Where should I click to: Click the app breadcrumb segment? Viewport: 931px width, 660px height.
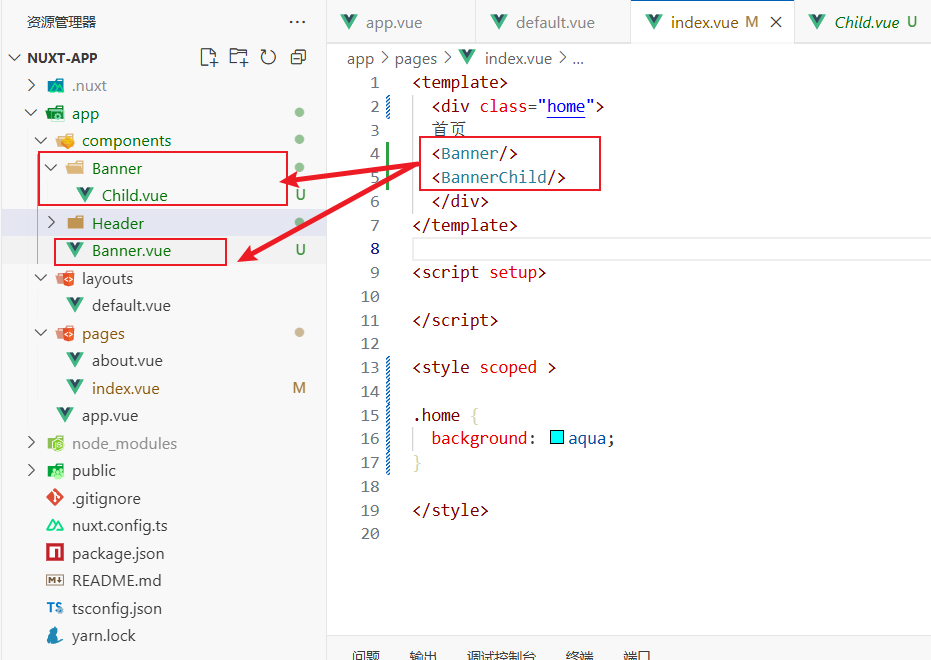(360, 59)
